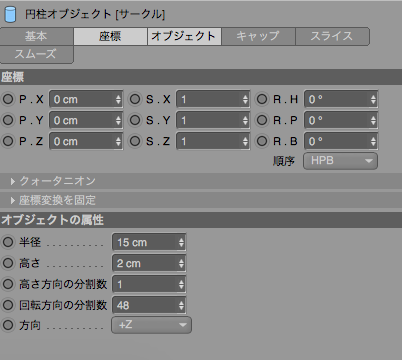Image resolution: width=402 pixels, height=360 pixels.
Task: Toggle the P.Y keyframe circle
Action: coord(8,120)
